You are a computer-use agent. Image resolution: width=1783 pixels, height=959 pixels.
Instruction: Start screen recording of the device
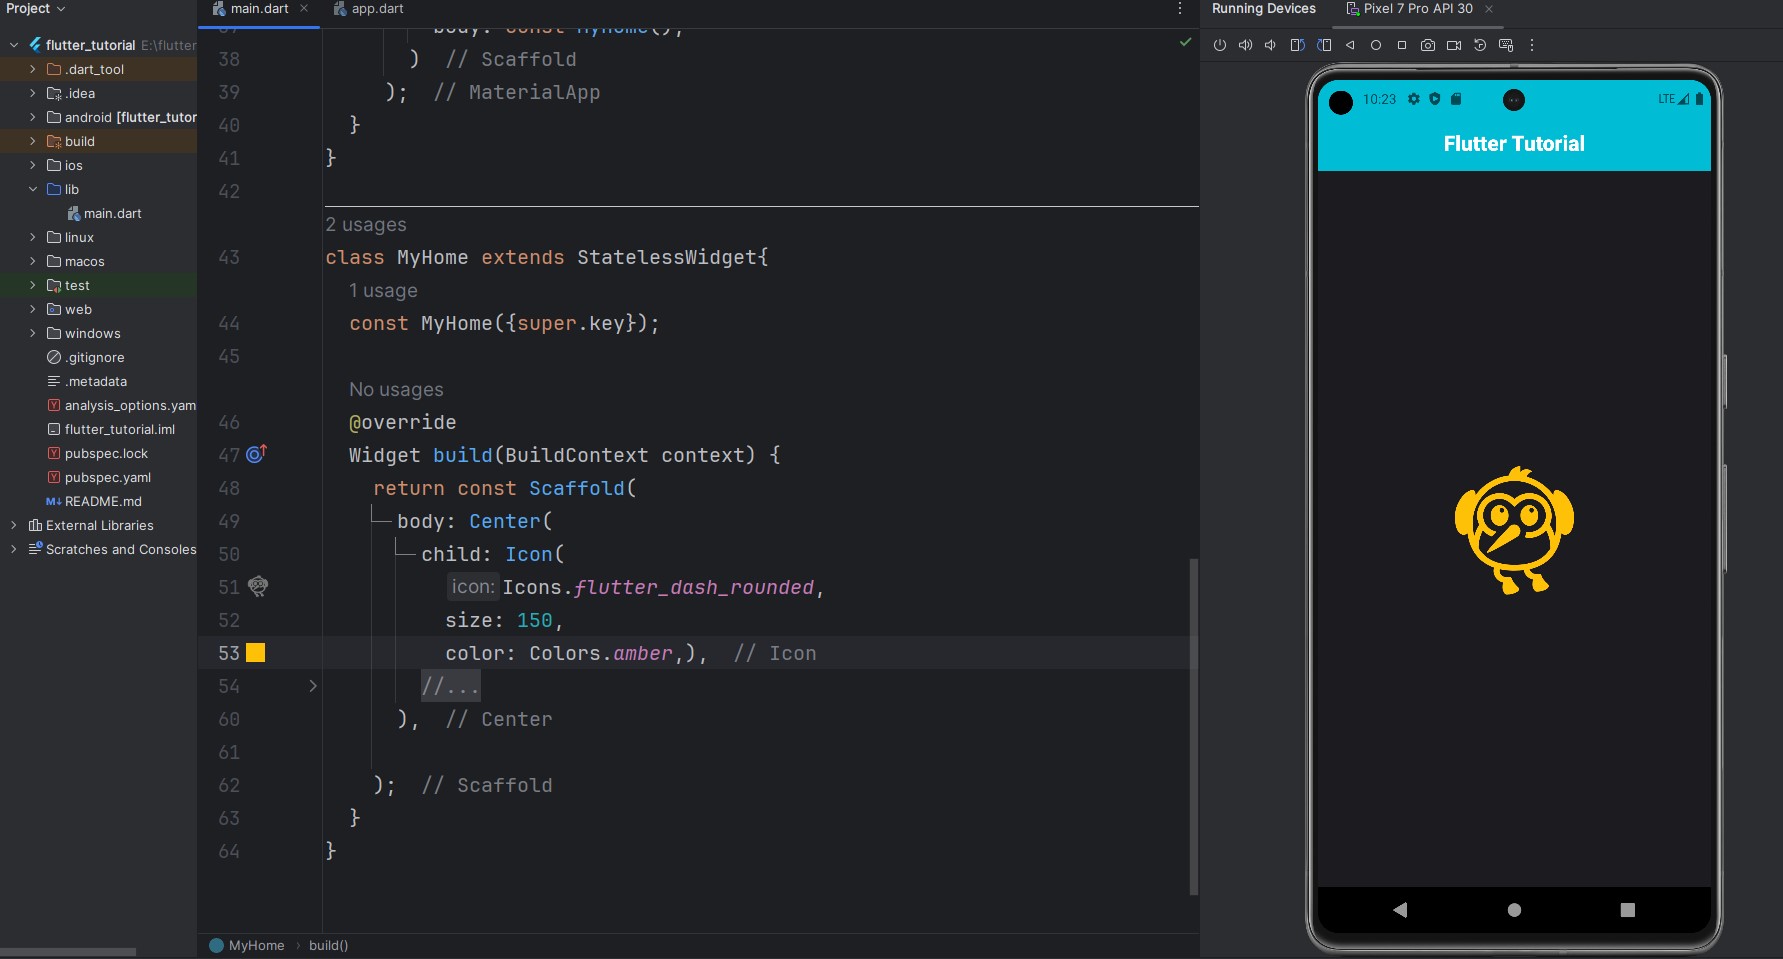(x=1454, y=44)
